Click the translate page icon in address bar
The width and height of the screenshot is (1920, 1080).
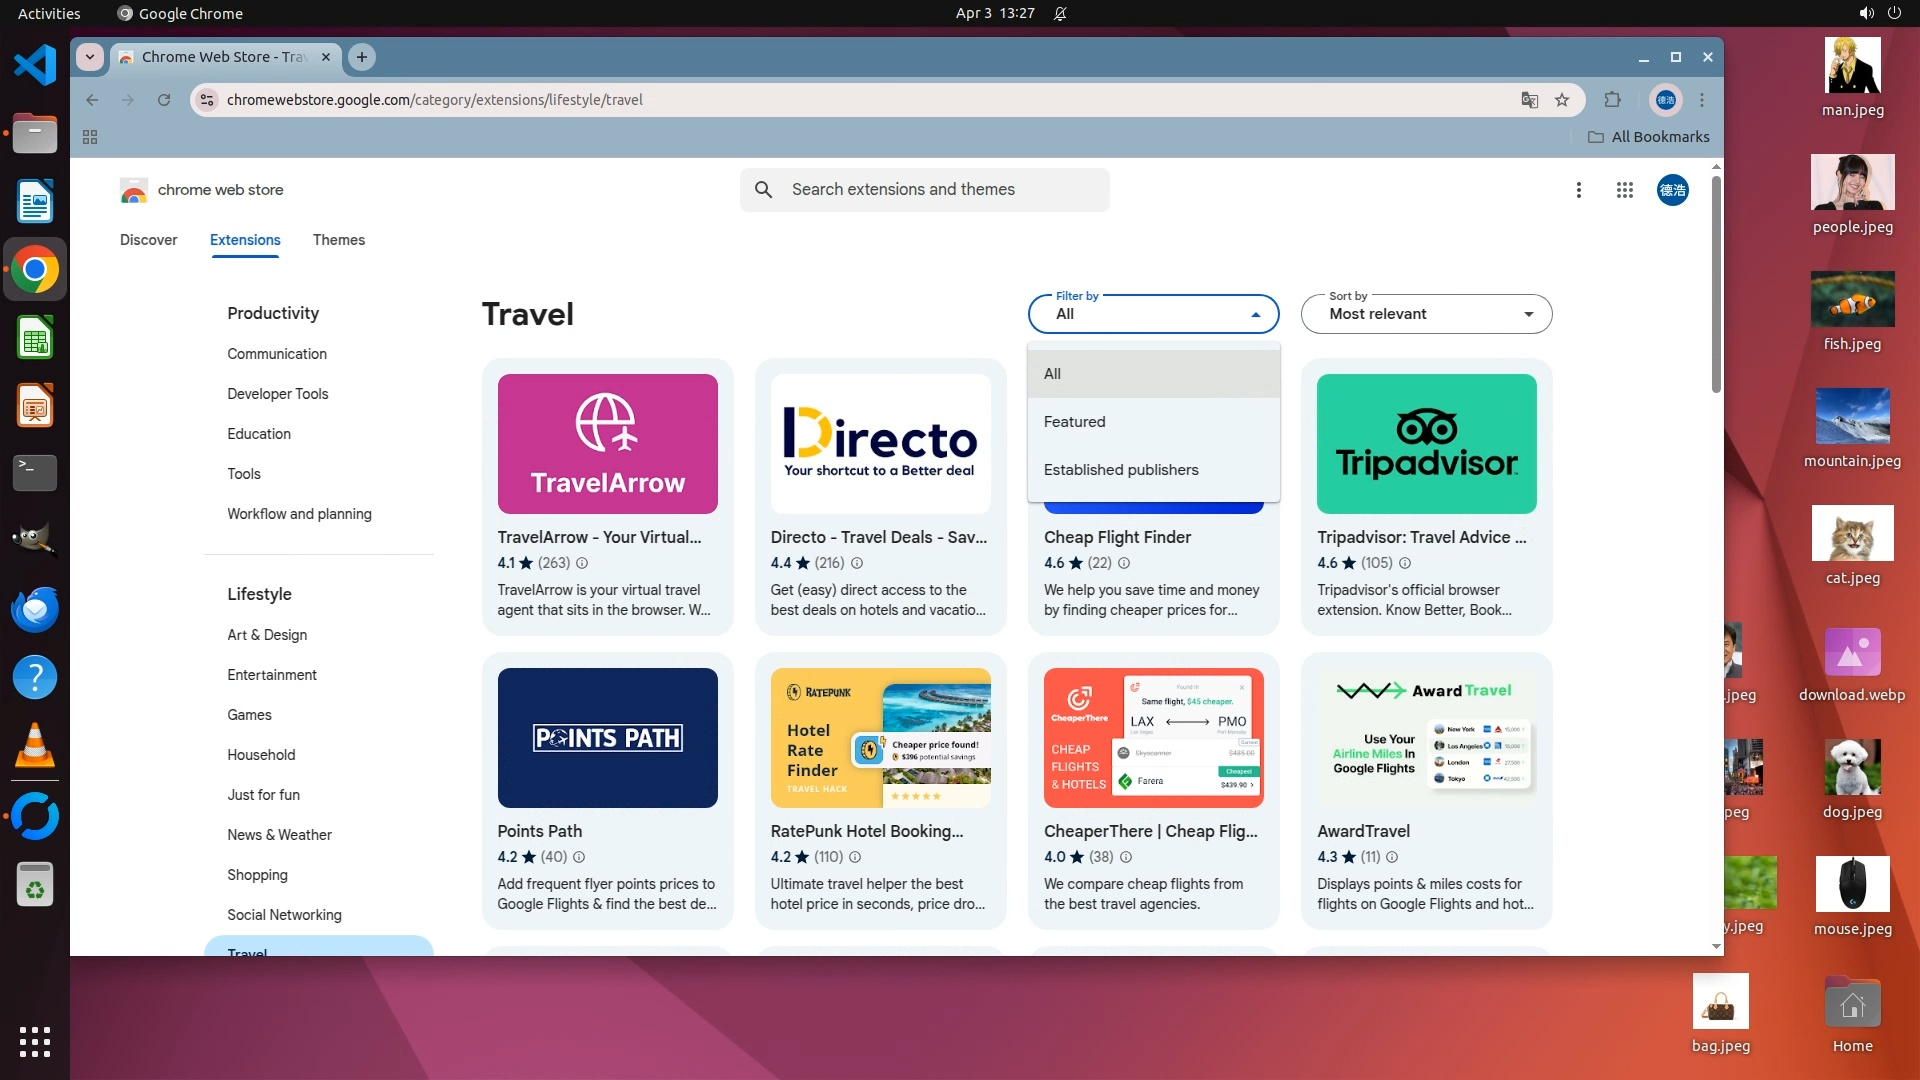(x=1529, y=100)
